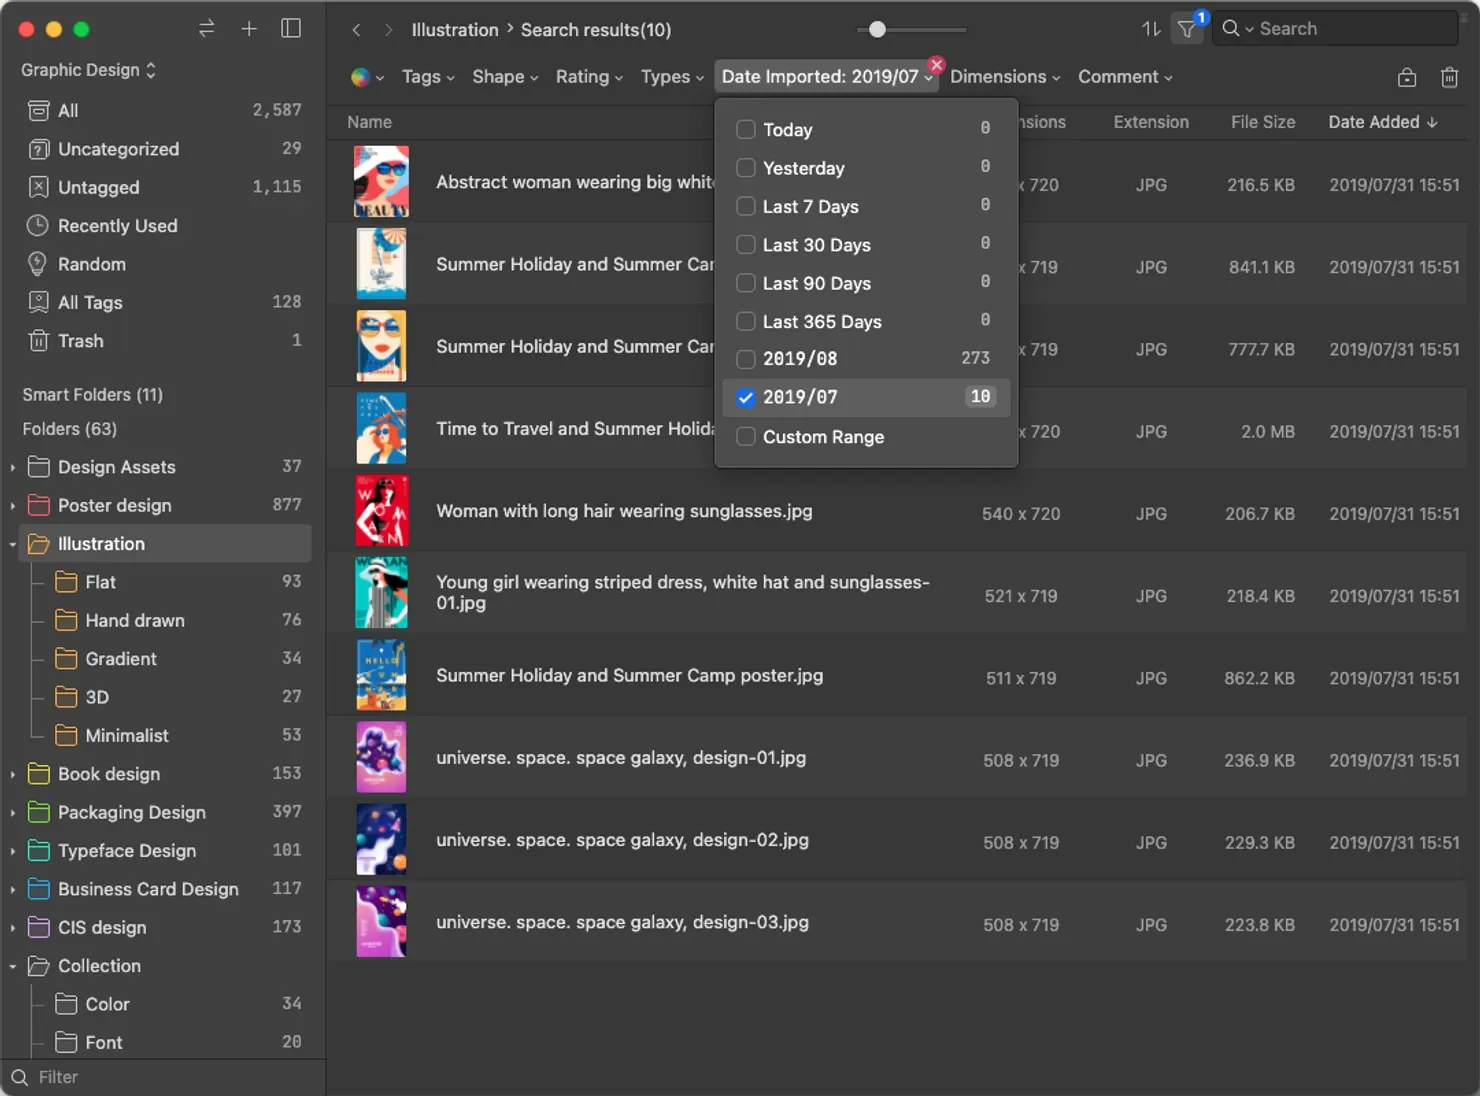Screen dimensions: 1480x1096
Task: Collapse the Illustration folder
Action: (x=12, y=544)
